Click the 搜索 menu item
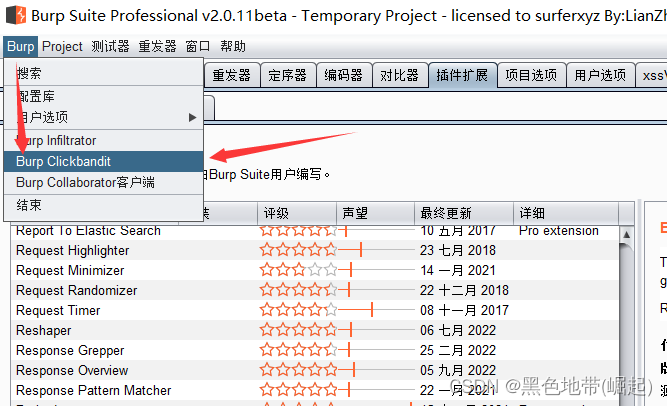The image size is (667, 406). click(x=30, y=73)
